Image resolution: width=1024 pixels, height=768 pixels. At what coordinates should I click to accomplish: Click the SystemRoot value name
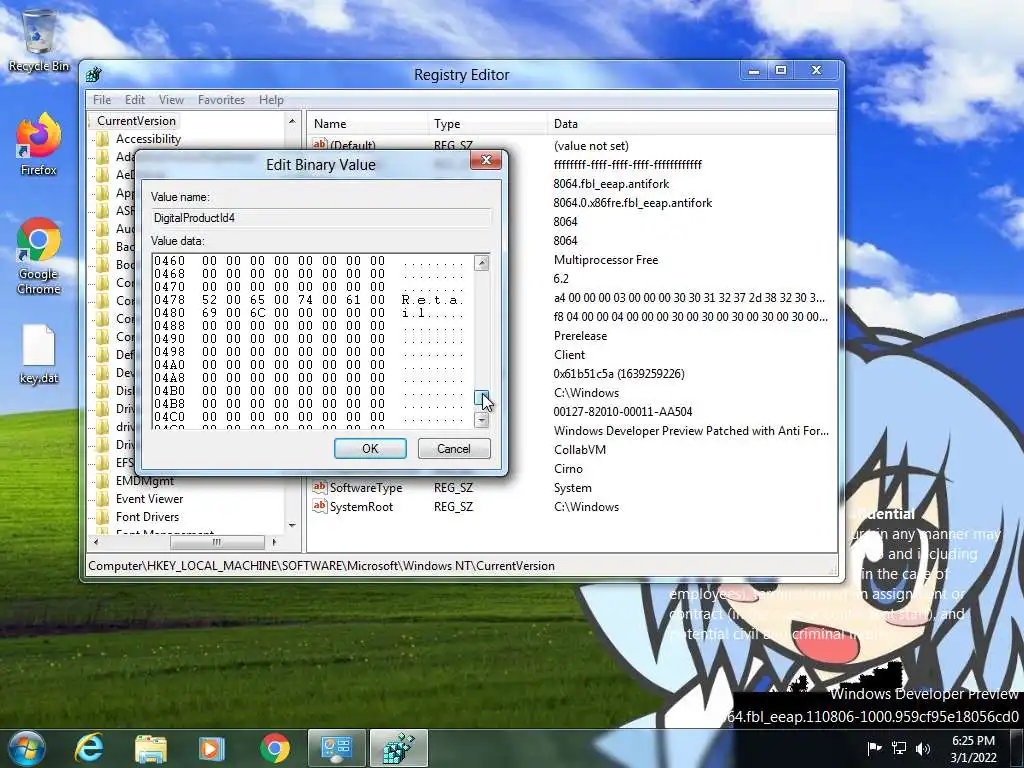click(361, 506)
